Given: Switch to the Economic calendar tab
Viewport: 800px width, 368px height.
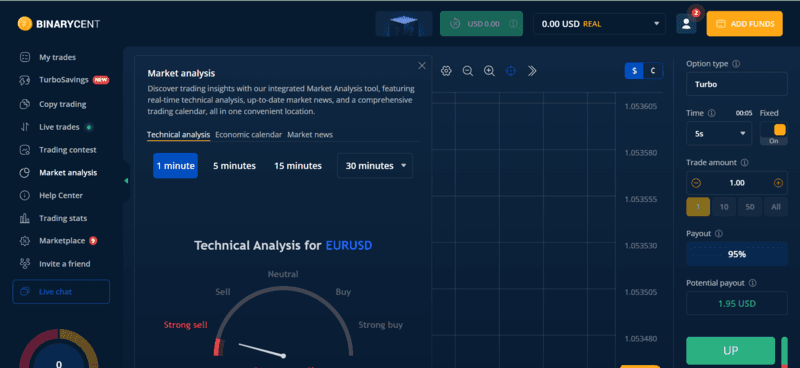Looking at the screenshot, I should point(248,135).
